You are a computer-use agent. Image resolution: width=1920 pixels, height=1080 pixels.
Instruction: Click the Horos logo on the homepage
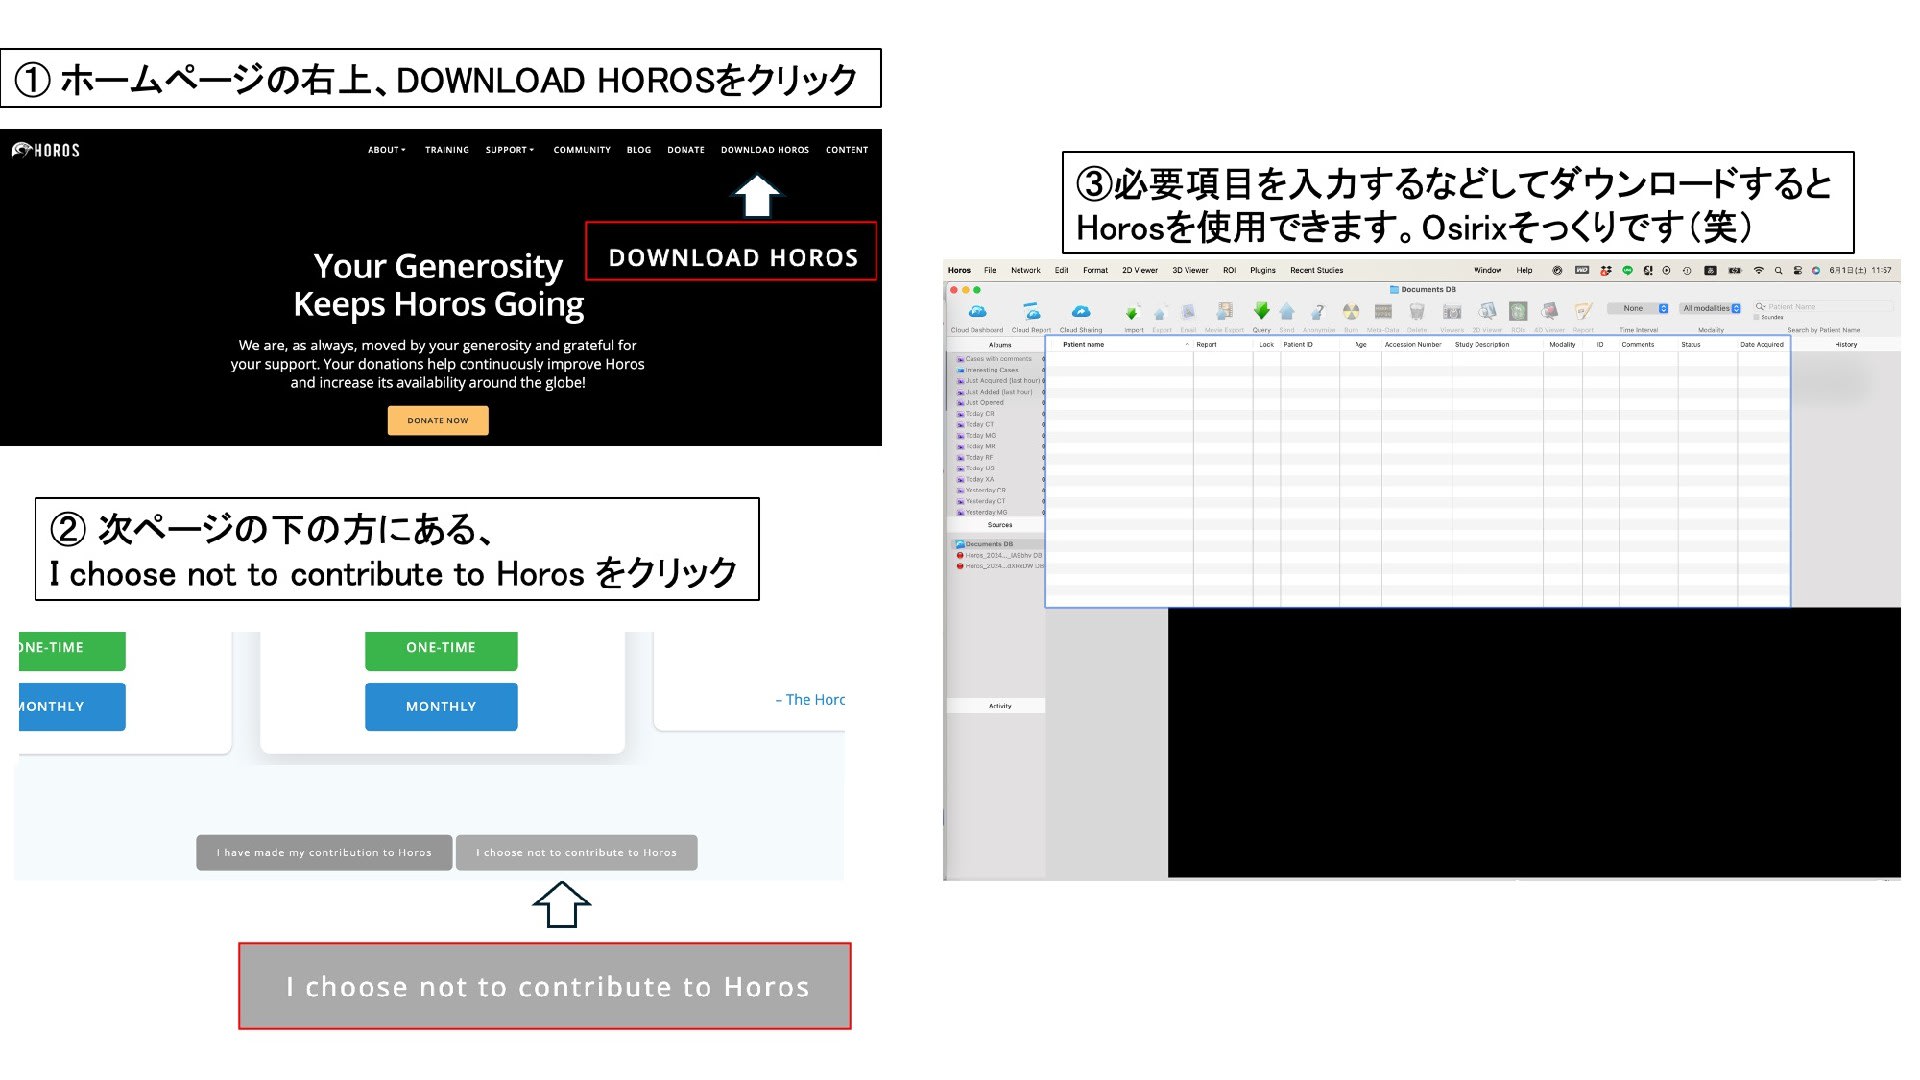point(46,150)
